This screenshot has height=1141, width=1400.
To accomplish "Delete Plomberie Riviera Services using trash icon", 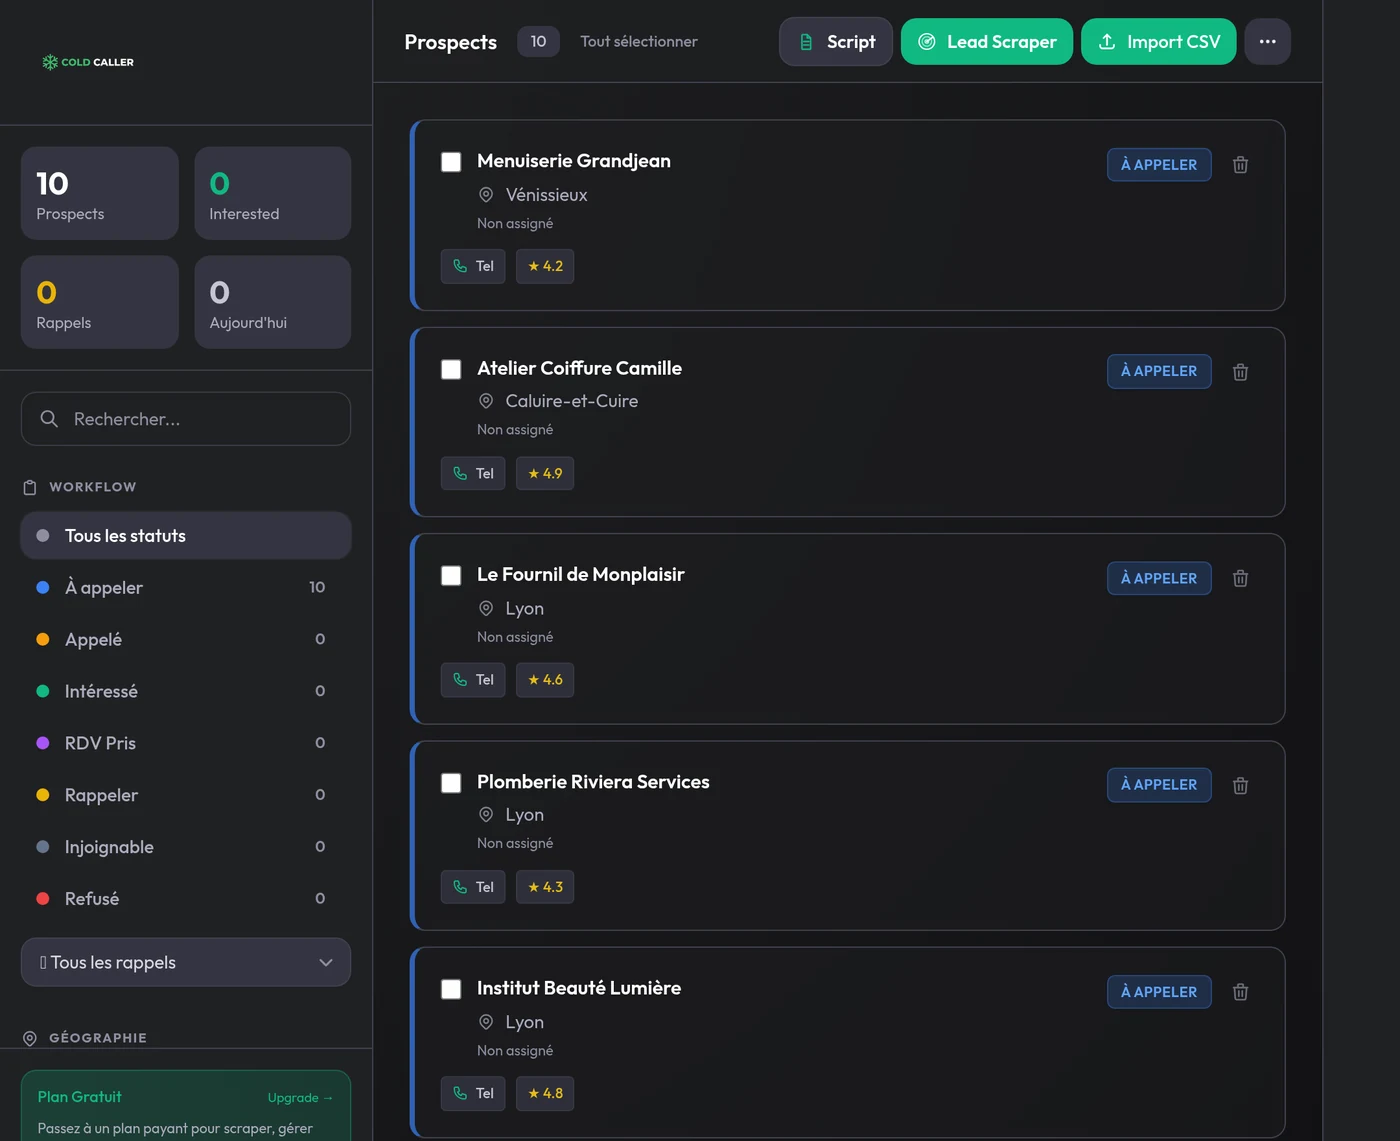I will [1240, 785].
